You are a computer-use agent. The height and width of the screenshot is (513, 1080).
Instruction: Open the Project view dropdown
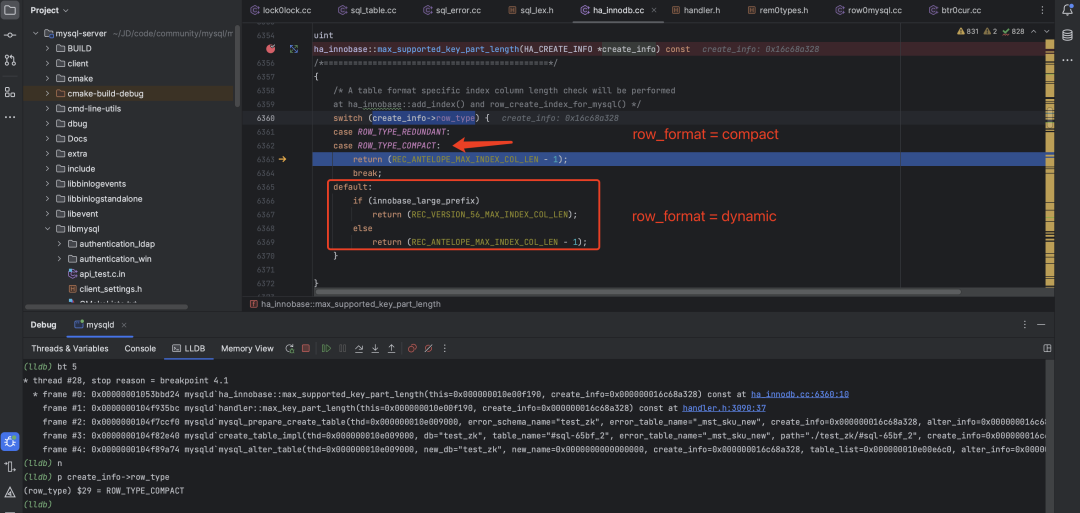point(50,10)
